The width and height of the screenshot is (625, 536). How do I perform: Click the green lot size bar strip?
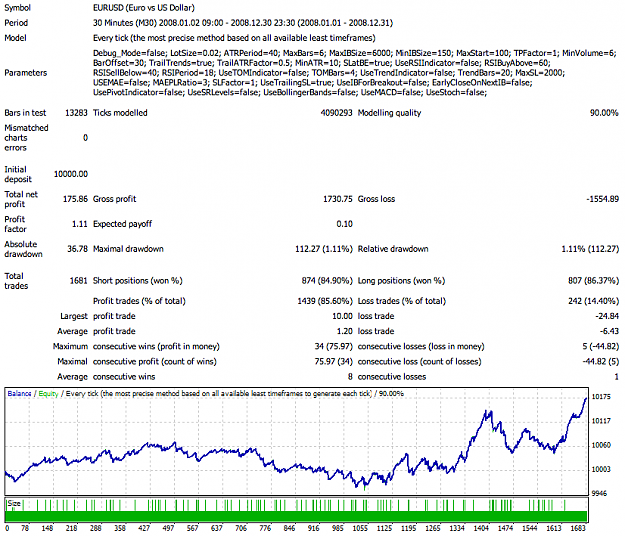[296, 516]
